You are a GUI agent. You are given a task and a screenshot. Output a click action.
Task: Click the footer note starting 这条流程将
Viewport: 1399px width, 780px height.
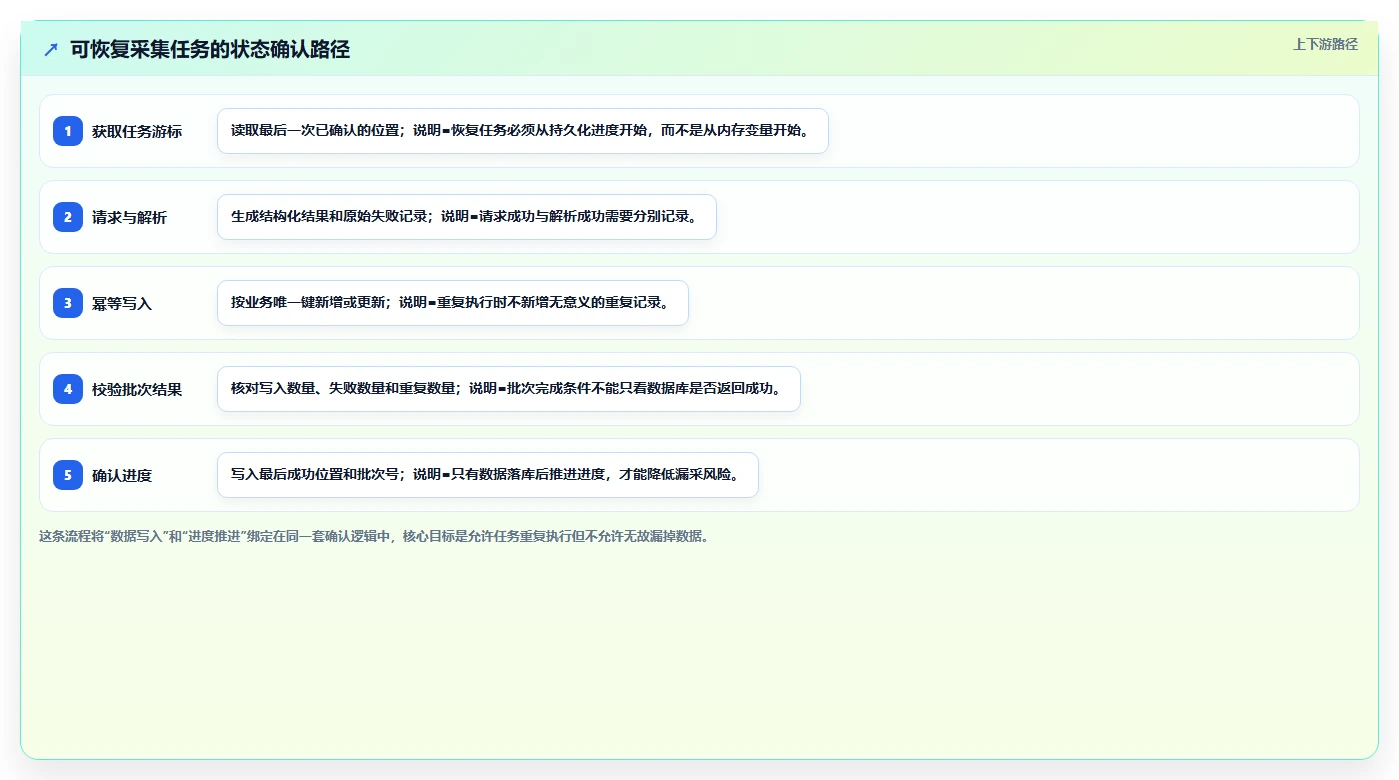[x=374, y=536]
